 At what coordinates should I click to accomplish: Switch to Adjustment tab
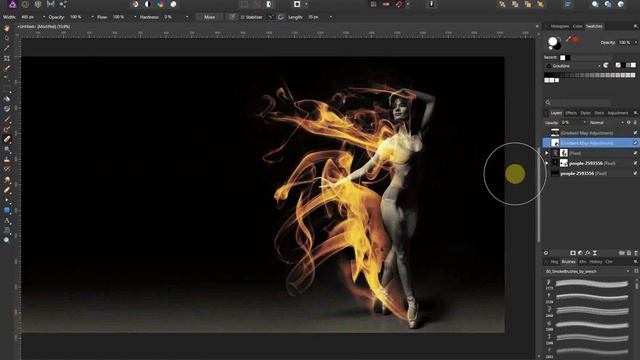[x=618, y=113]
